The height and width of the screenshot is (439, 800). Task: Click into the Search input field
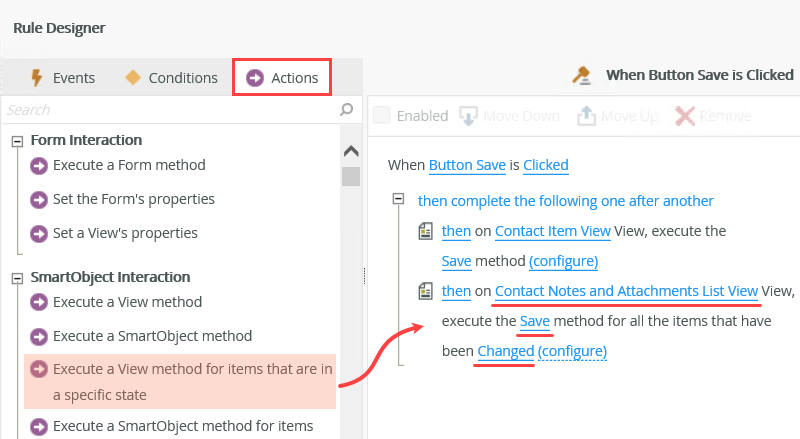tap(170, 109)
